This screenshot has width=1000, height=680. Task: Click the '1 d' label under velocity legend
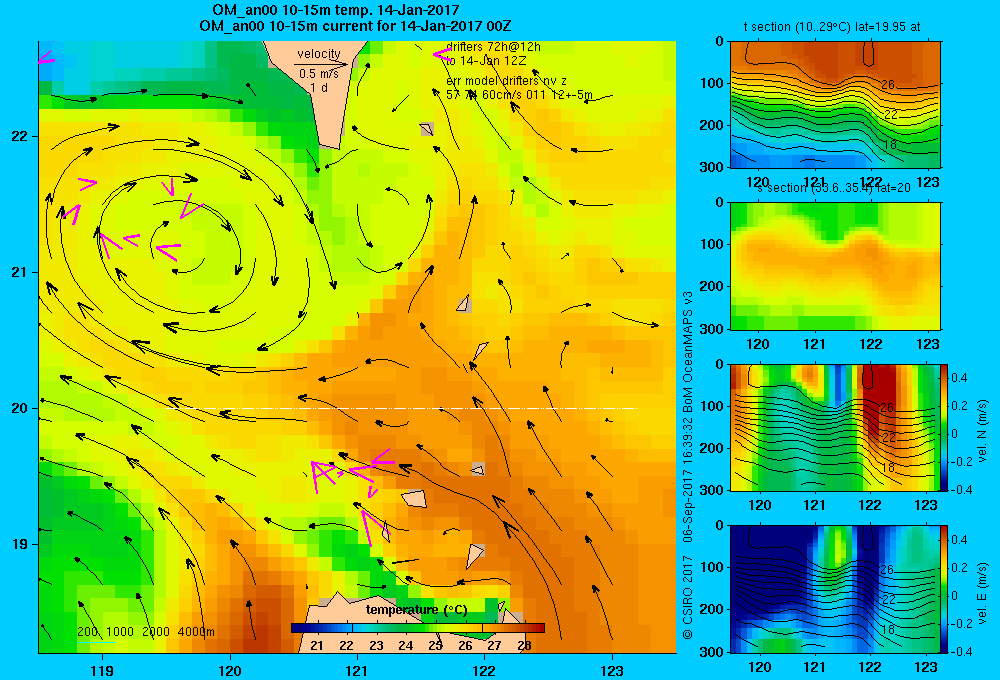pyautogui.click(x=319, y=87)
